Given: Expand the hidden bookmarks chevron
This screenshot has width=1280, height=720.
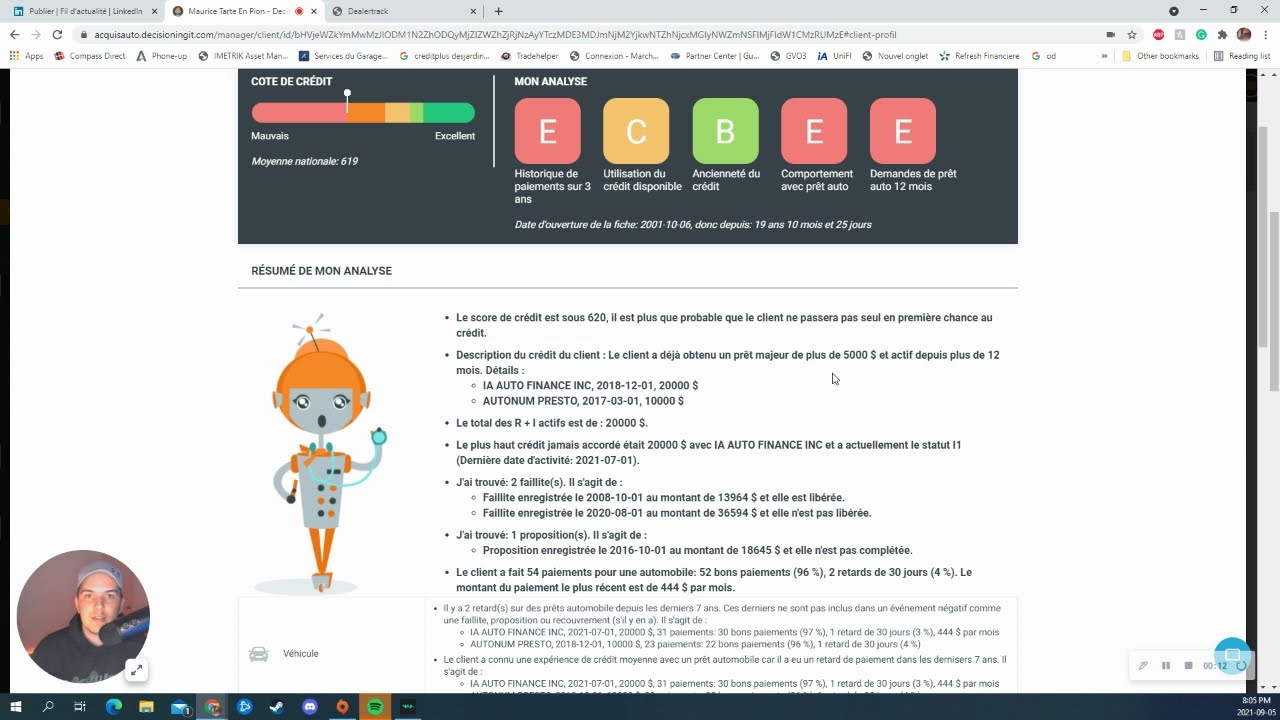Looking at the screenshot, I should 1104,56.
